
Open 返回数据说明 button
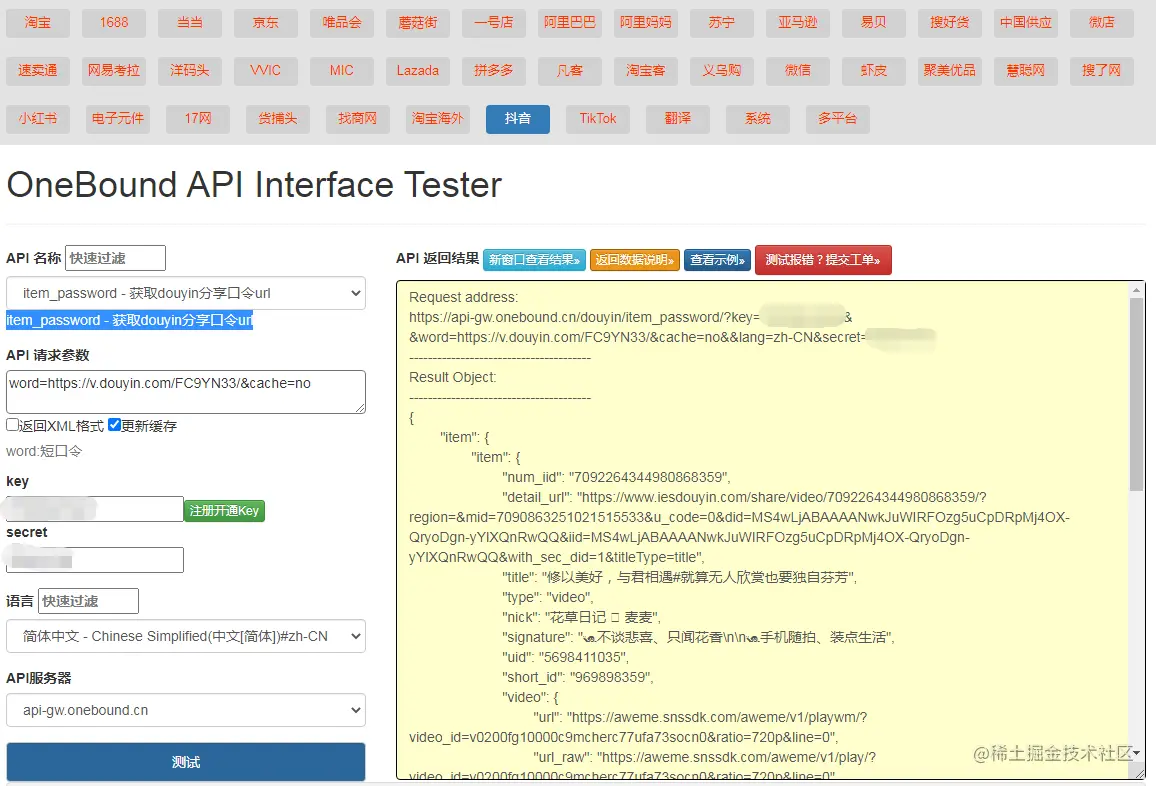(x=635, y=260)
